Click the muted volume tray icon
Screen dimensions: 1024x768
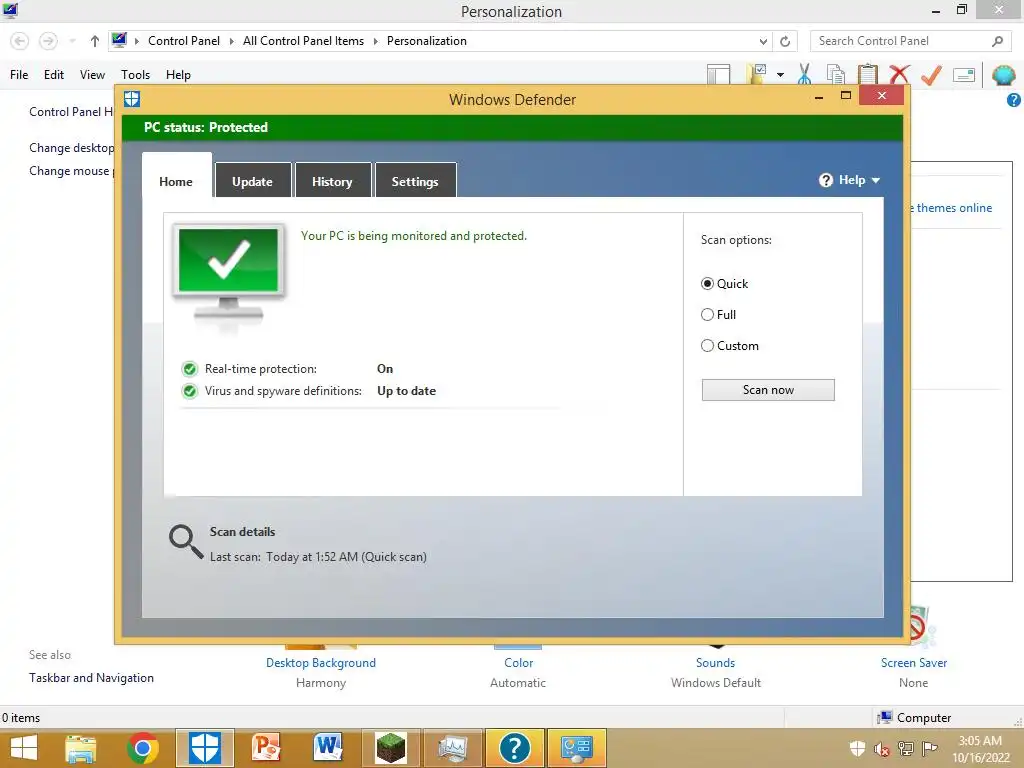point(882,749)
